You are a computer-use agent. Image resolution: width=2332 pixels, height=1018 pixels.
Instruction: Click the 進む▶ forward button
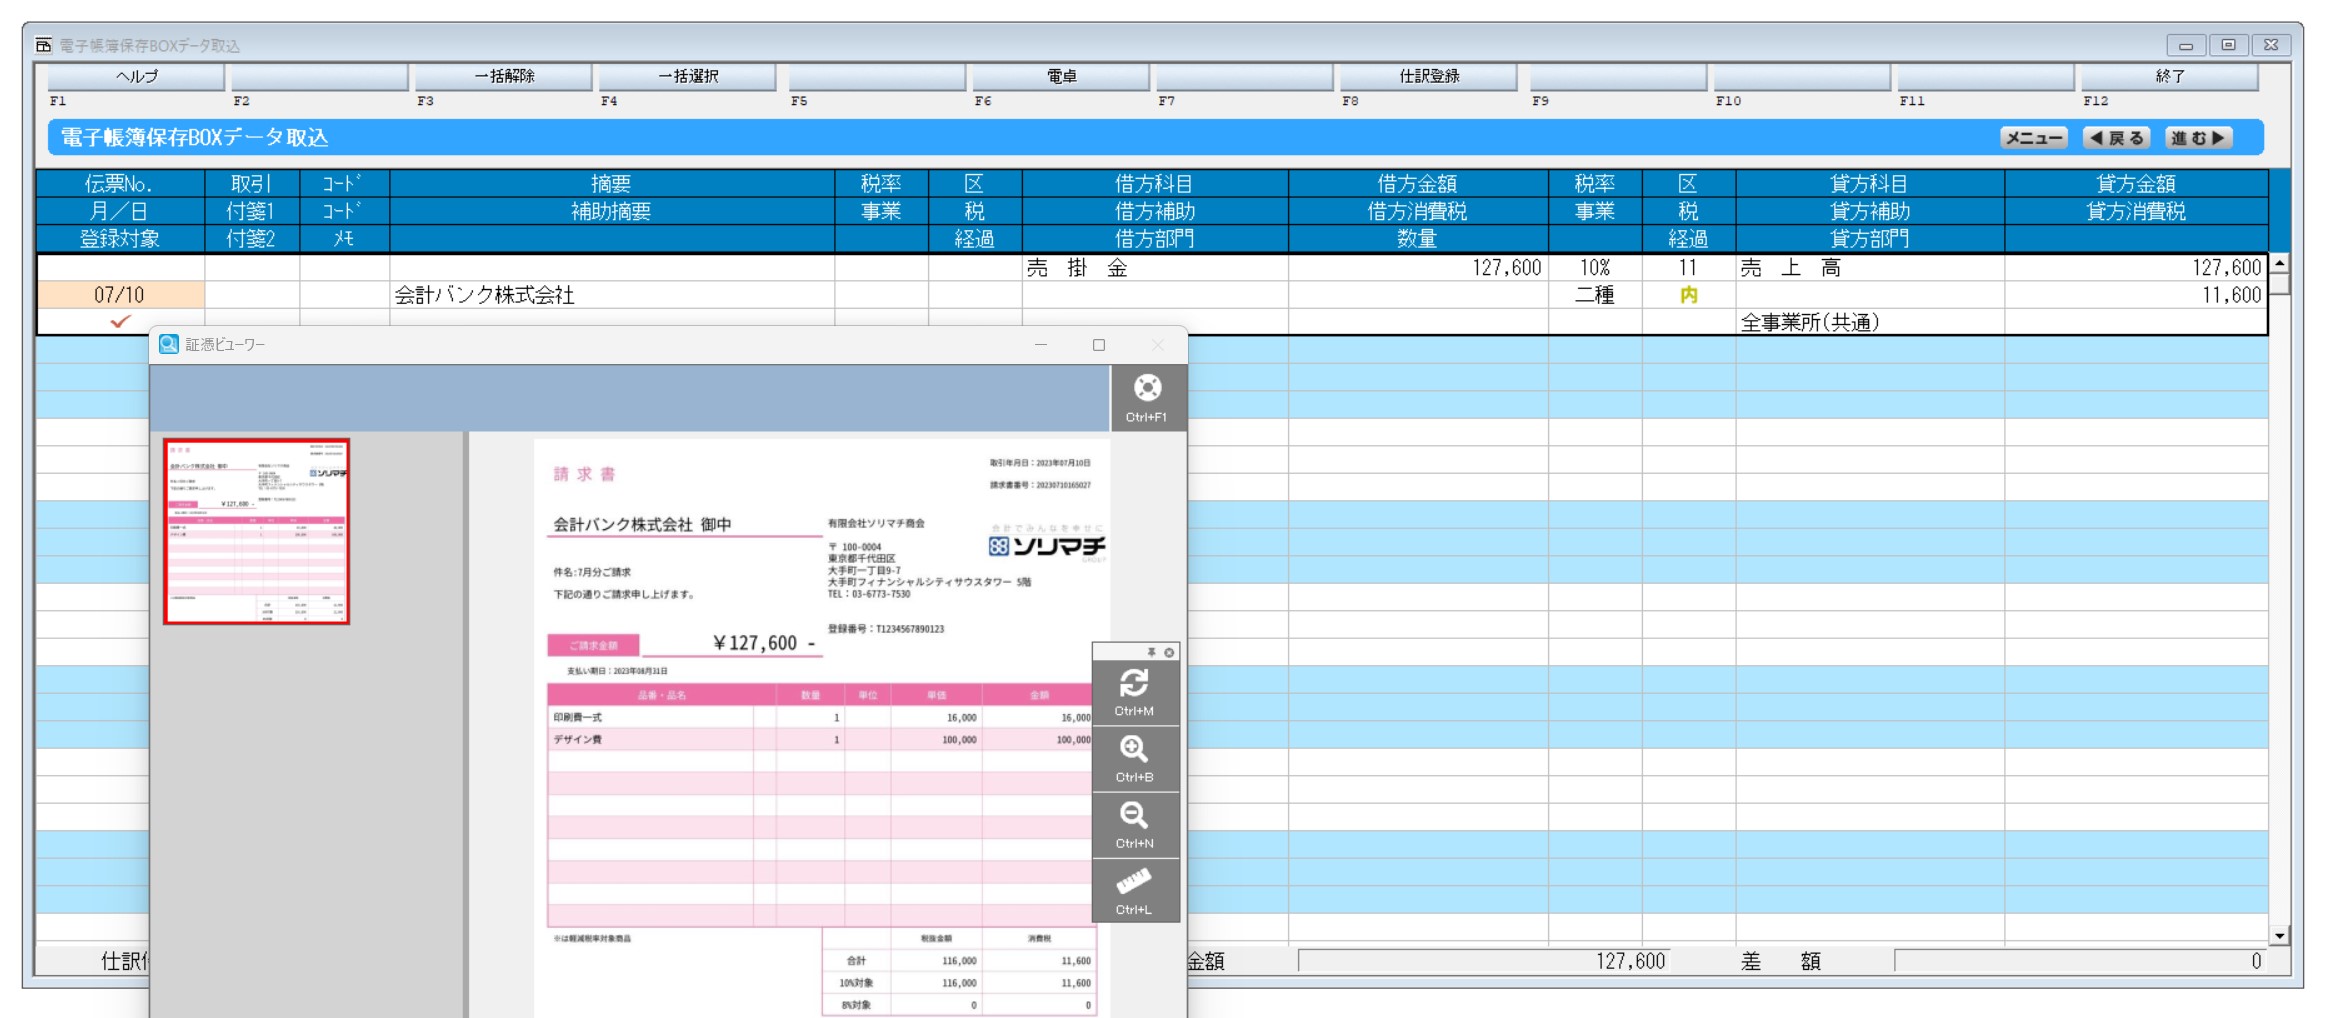coord(2198,138)
